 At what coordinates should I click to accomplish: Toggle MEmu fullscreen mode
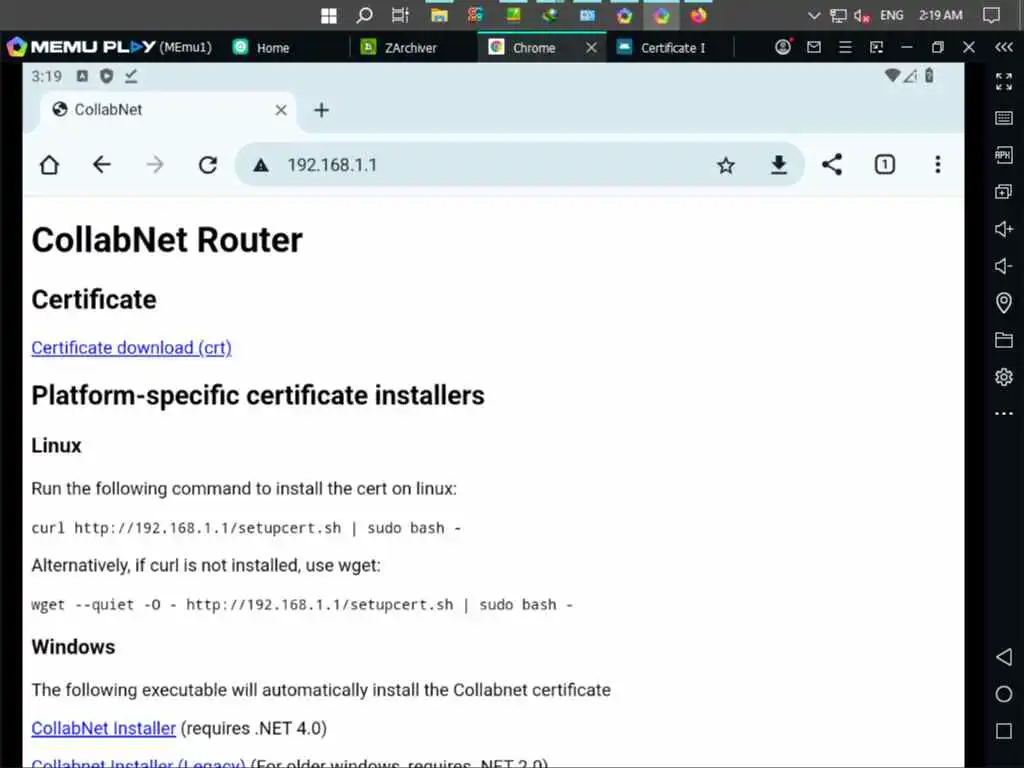coord(1003,81)
